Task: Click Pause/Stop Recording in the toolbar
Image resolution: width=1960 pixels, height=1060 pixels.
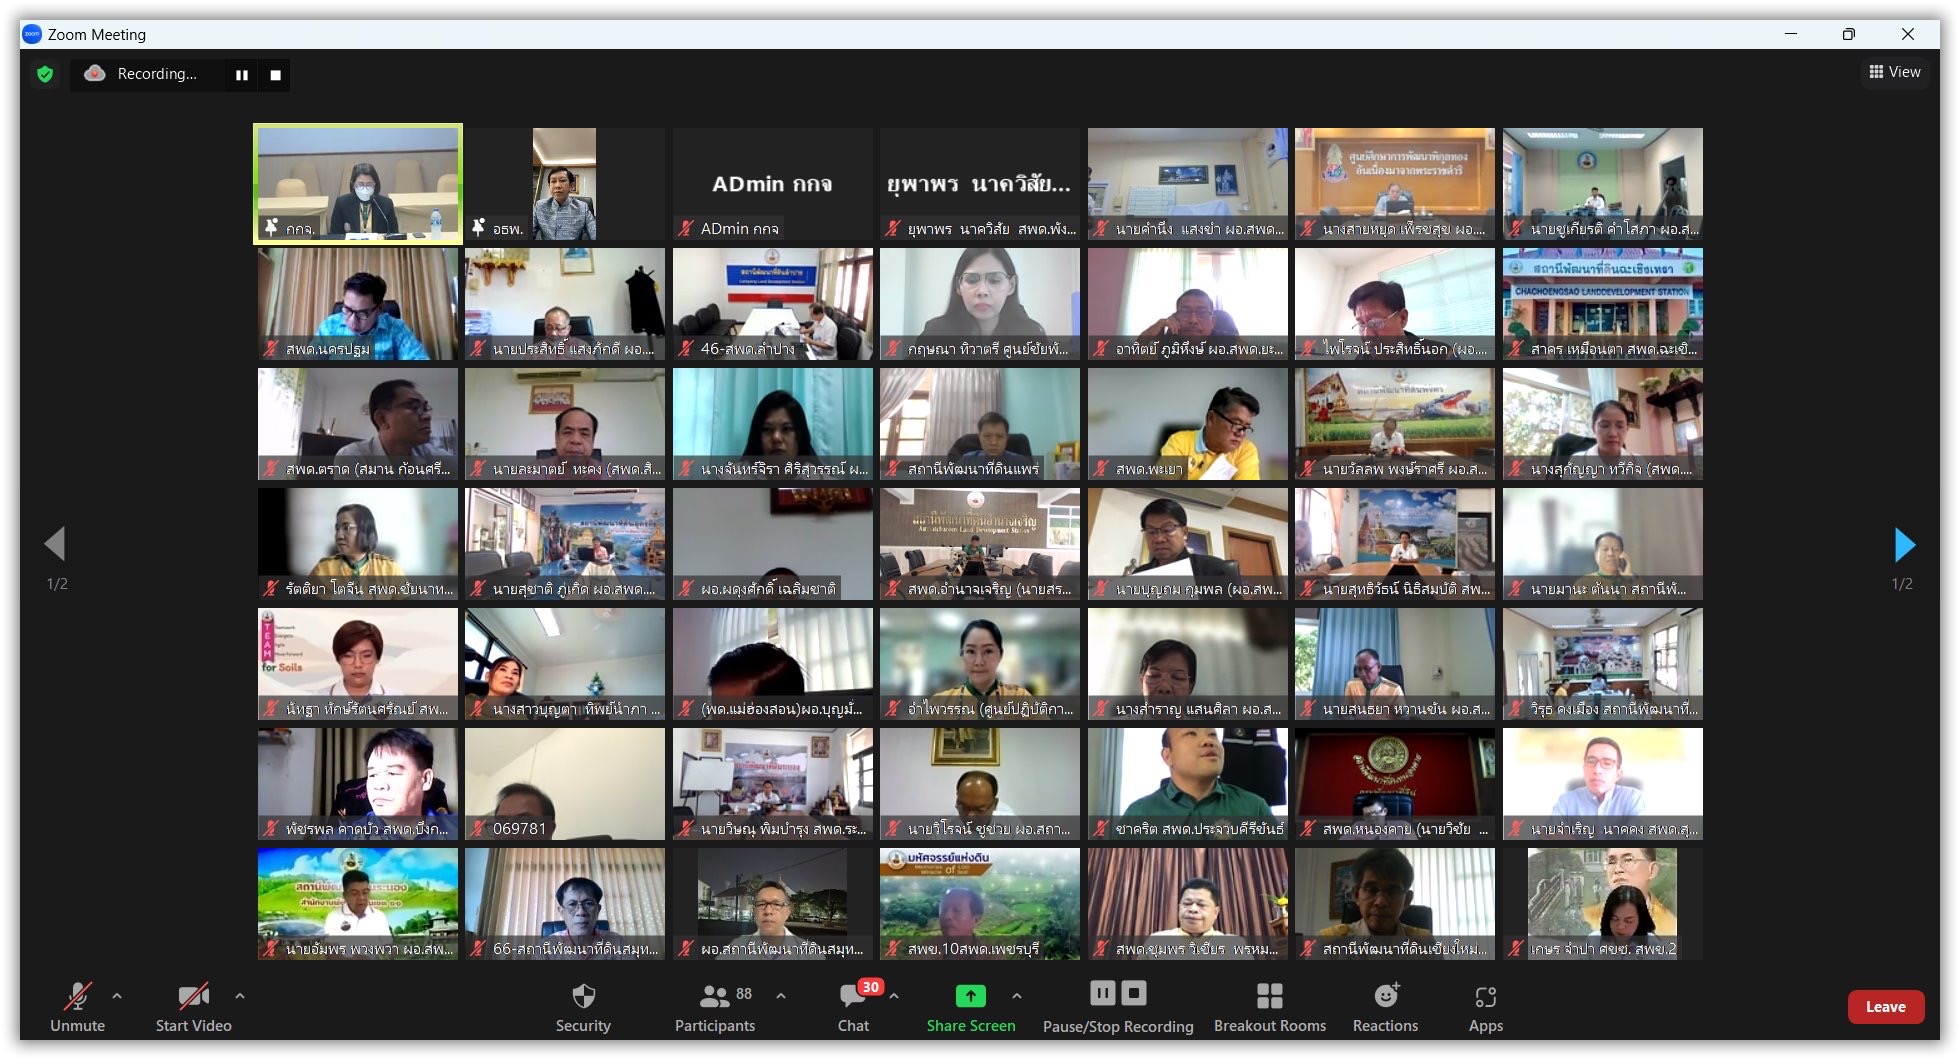Action: (x=1117, y=1006)
